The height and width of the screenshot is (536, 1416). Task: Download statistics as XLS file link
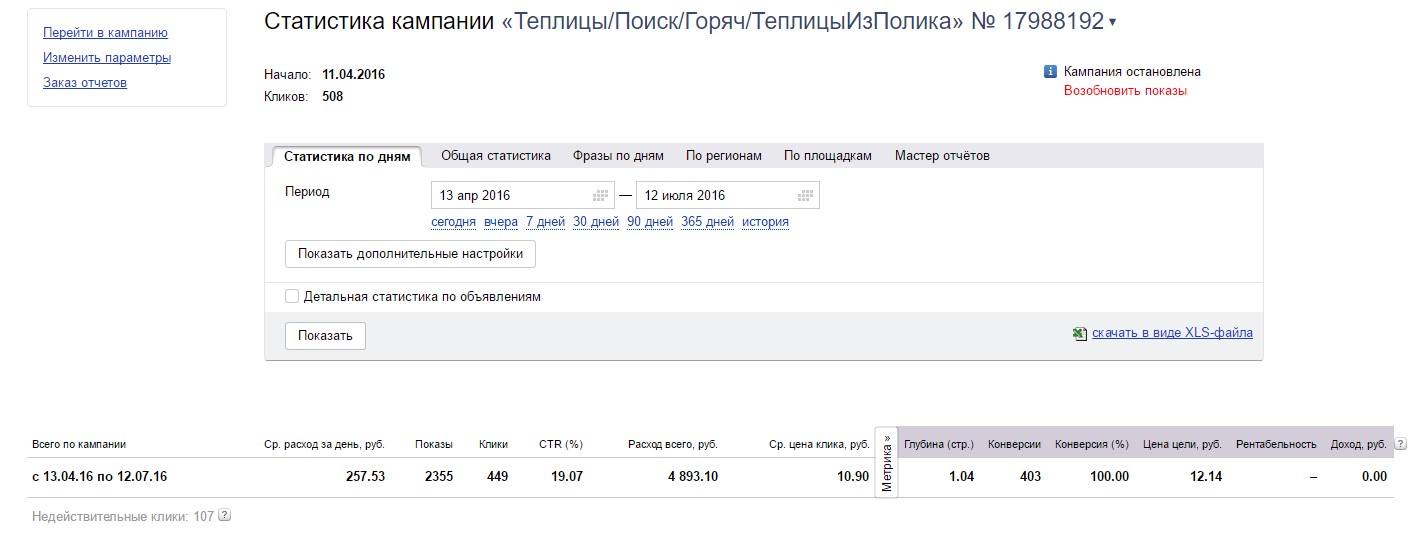pyautogui.click(x=1172, y=333)
